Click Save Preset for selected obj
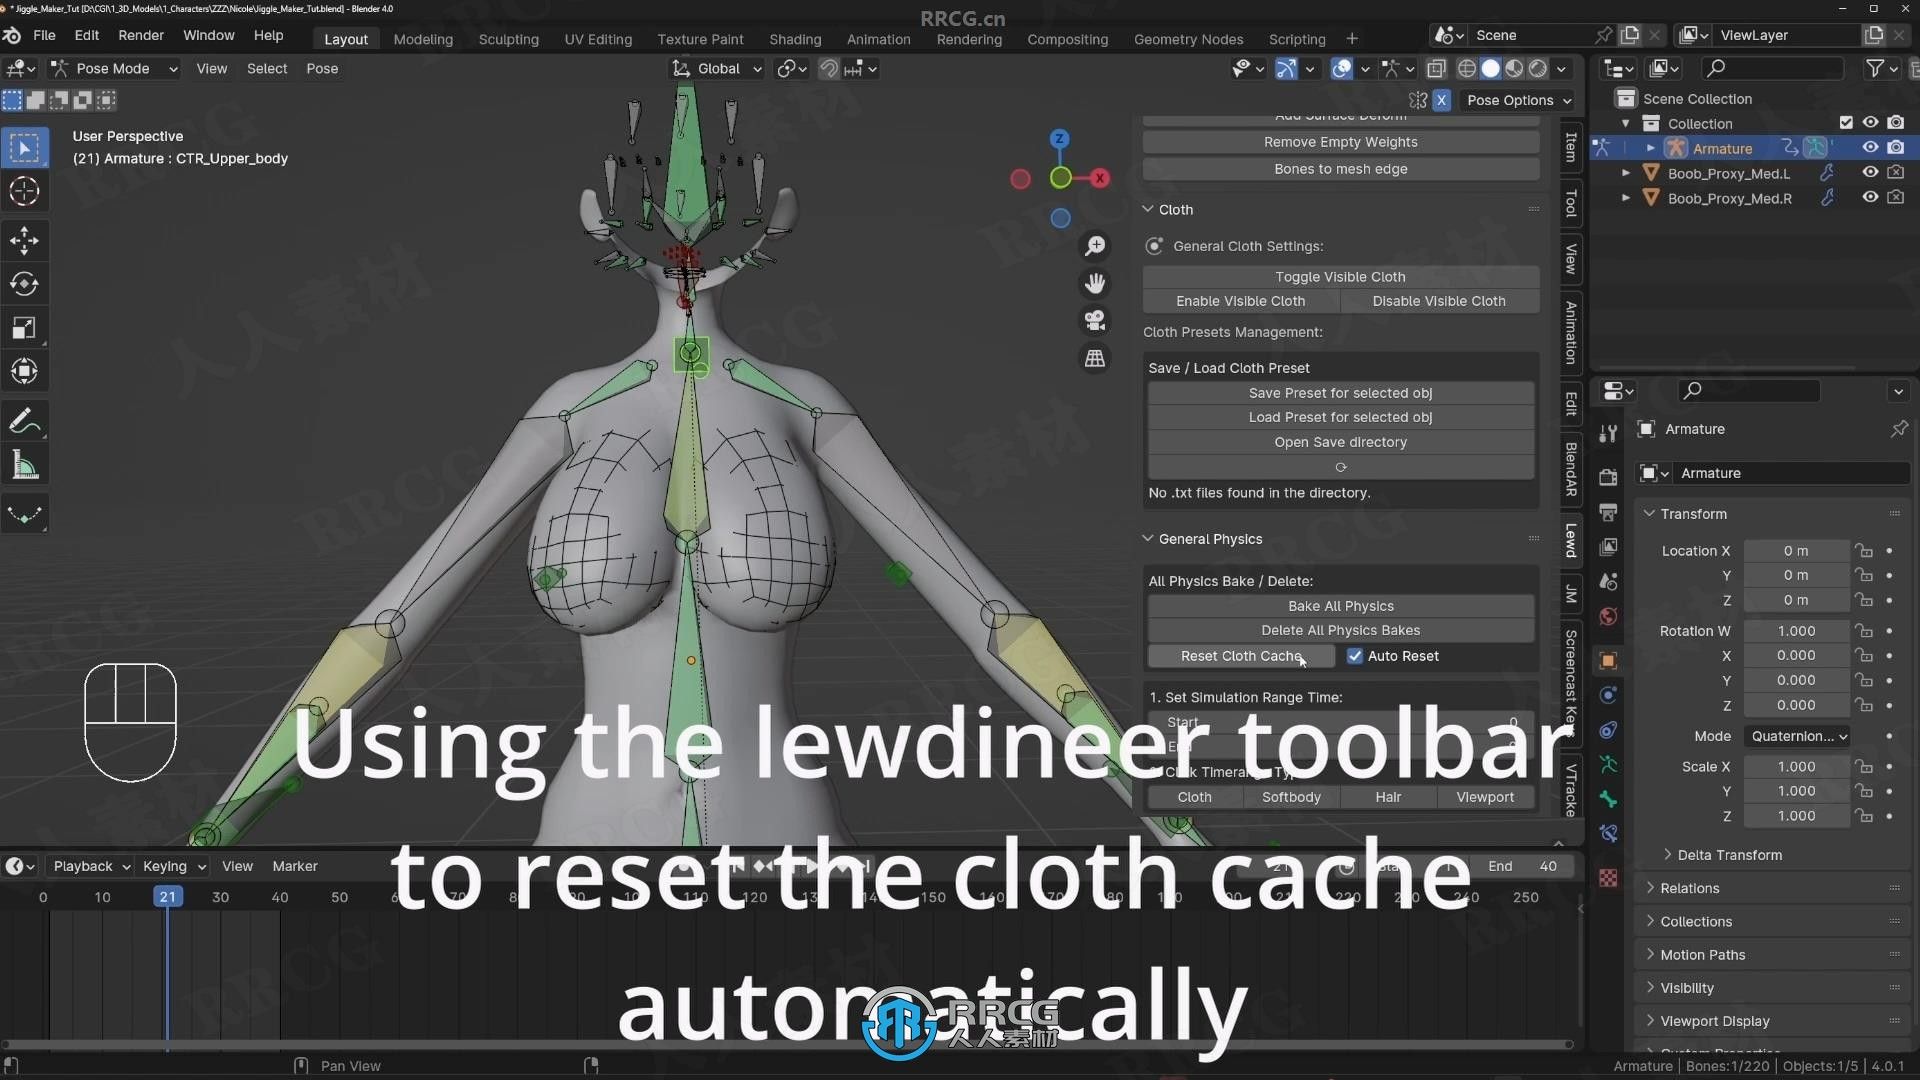 point(1340,393)
